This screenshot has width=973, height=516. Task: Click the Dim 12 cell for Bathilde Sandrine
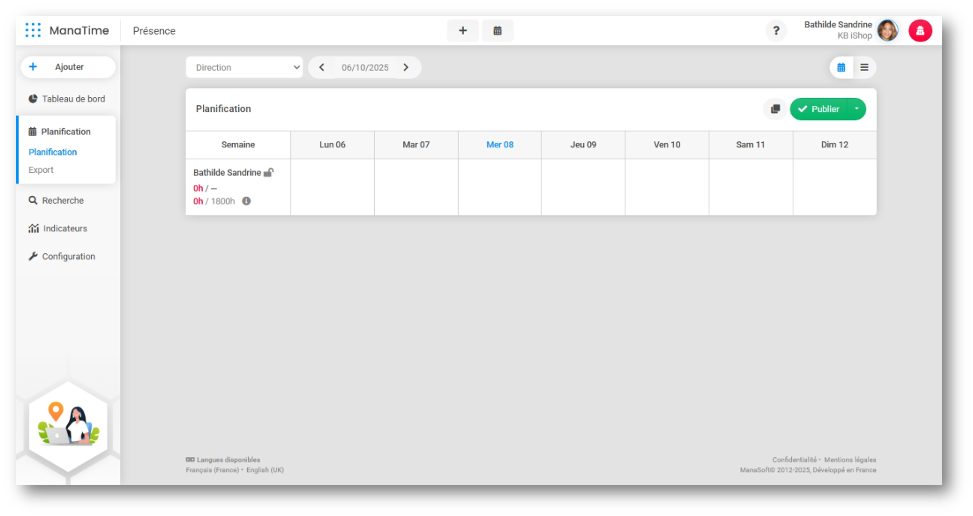click(835, 187)
